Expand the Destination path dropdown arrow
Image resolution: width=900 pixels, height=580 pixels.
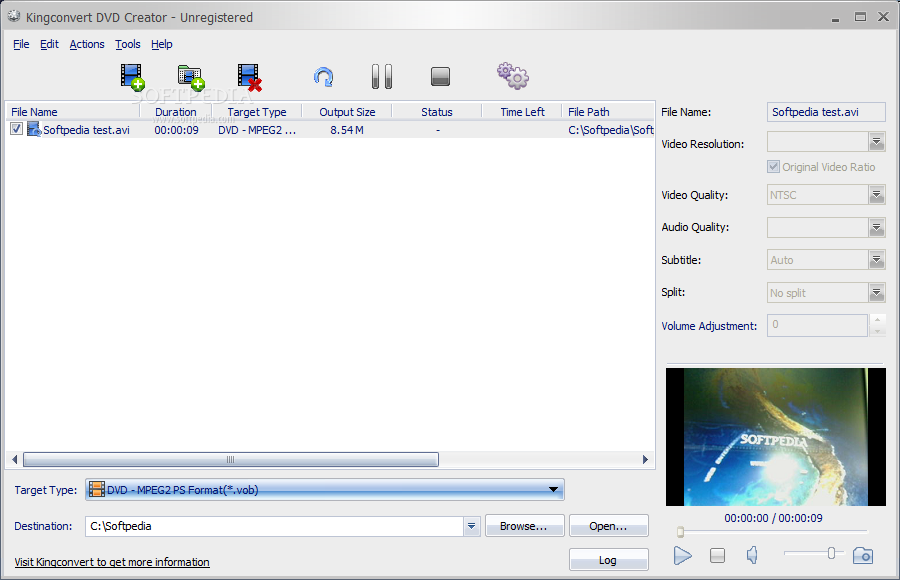pyautogui.click(x=471, y=526)
